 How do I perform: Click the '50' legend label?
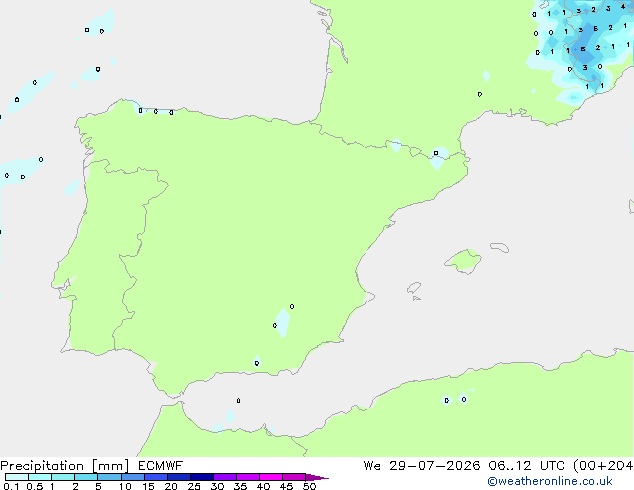309,486
